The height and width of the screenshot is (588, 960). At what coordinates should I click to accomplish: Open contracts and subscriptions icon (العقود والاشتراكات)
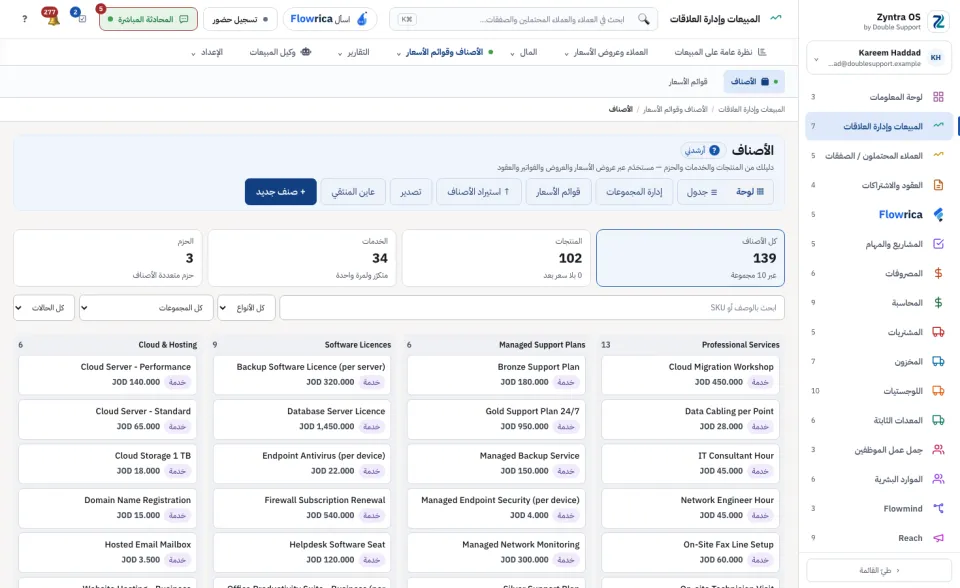pos(938,185)
